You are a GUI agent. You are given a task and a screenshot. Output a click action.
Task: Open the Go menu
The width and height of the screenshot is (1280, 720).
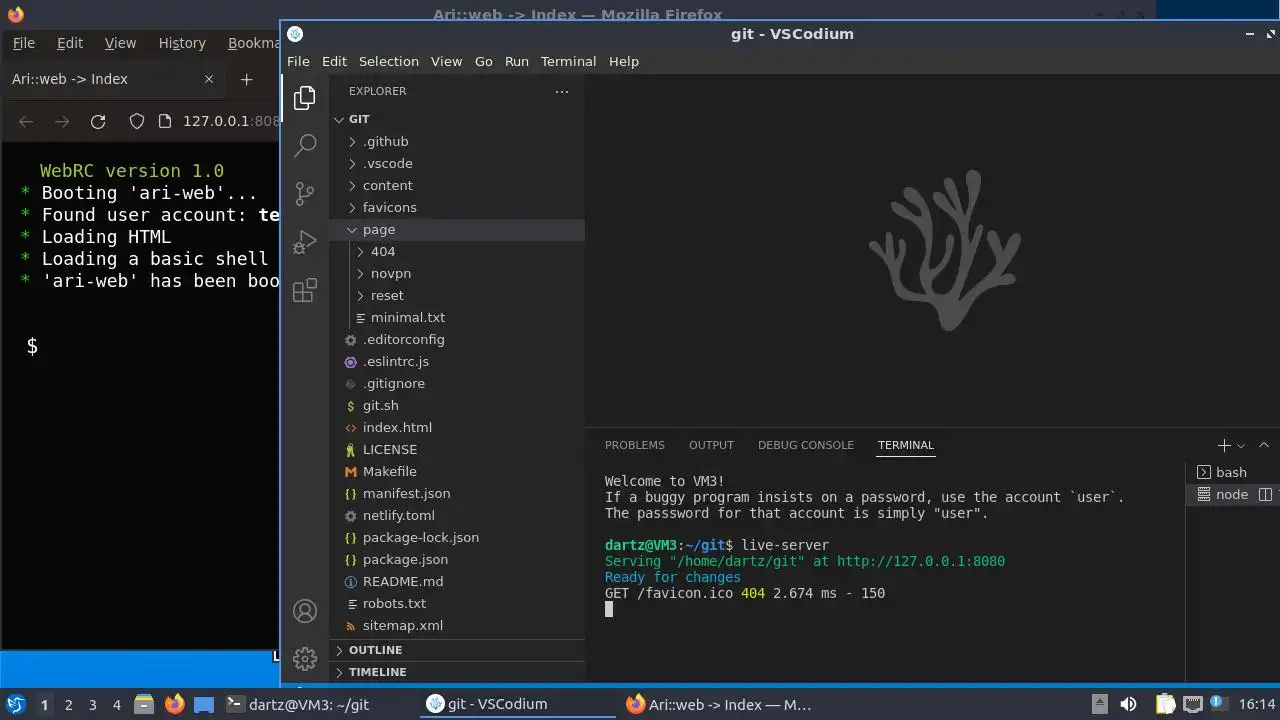pos(484,61)
